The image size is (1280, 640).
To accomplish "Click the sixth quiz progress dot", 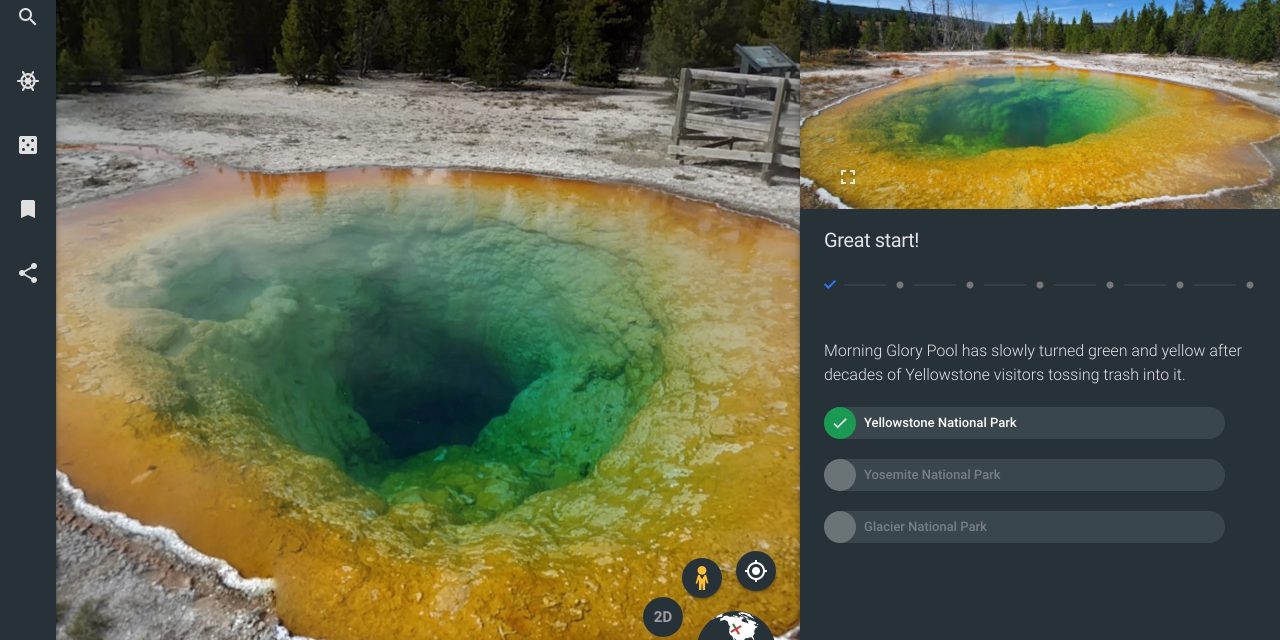I will click(1180, 285).
